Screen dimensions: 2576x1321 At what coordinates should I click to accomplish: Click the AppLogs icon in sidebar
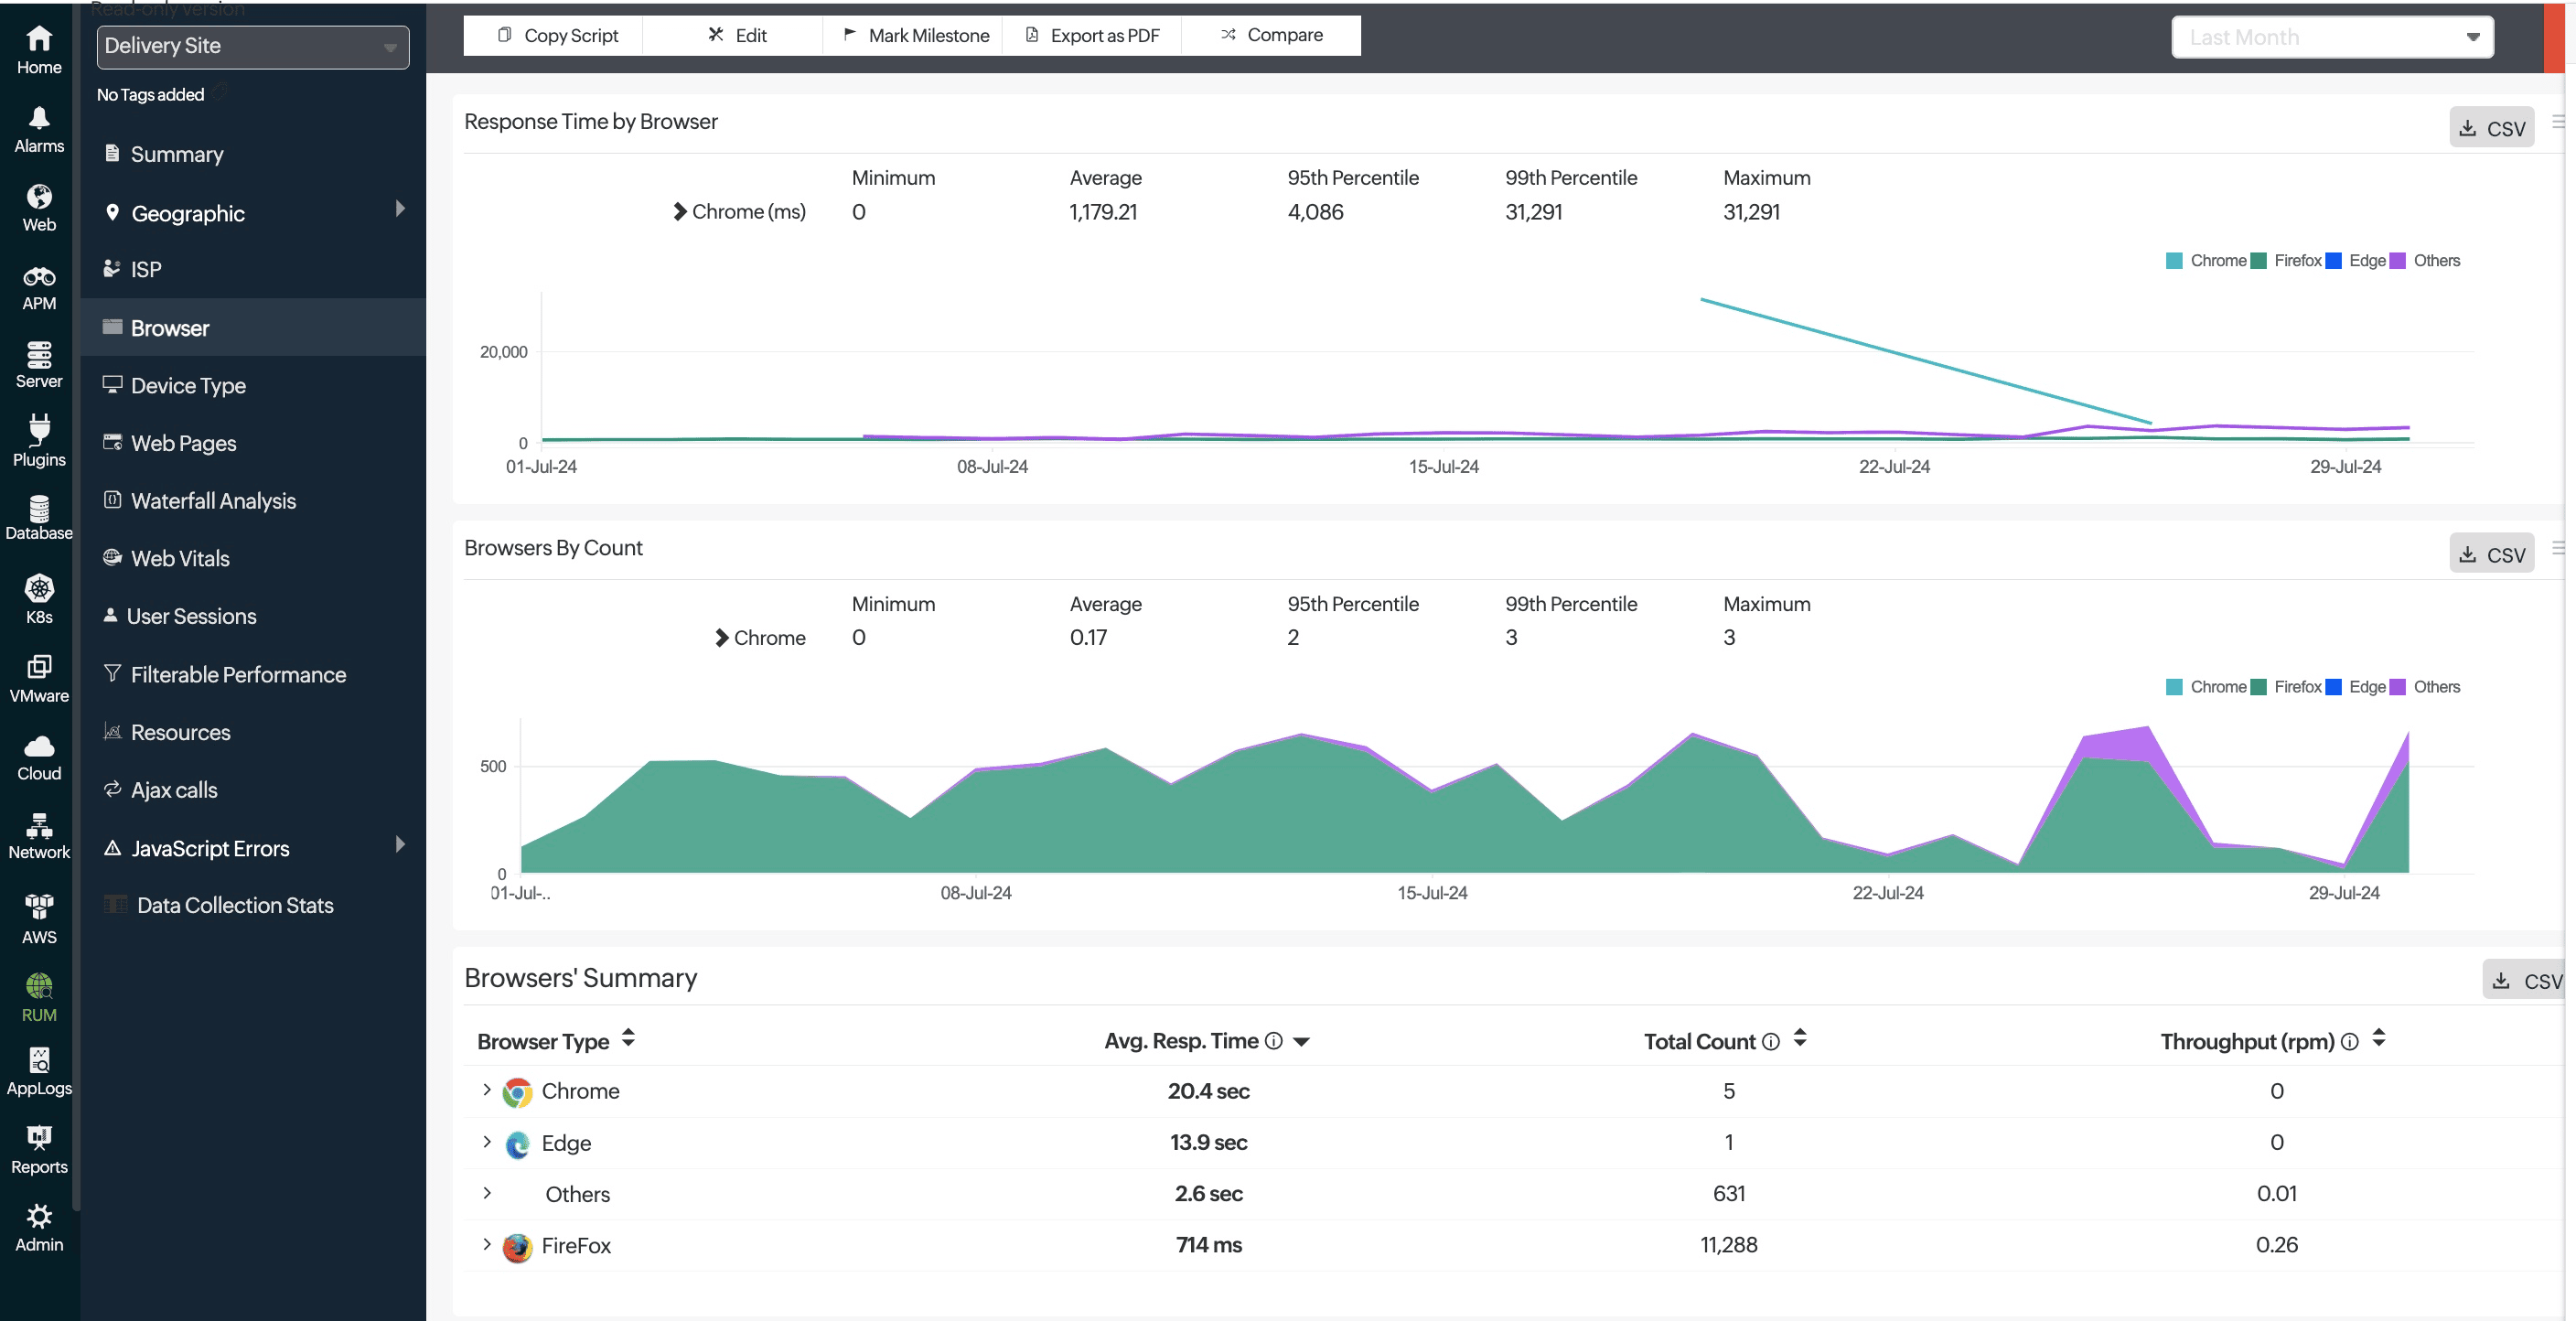click(x=39, y=1060)
